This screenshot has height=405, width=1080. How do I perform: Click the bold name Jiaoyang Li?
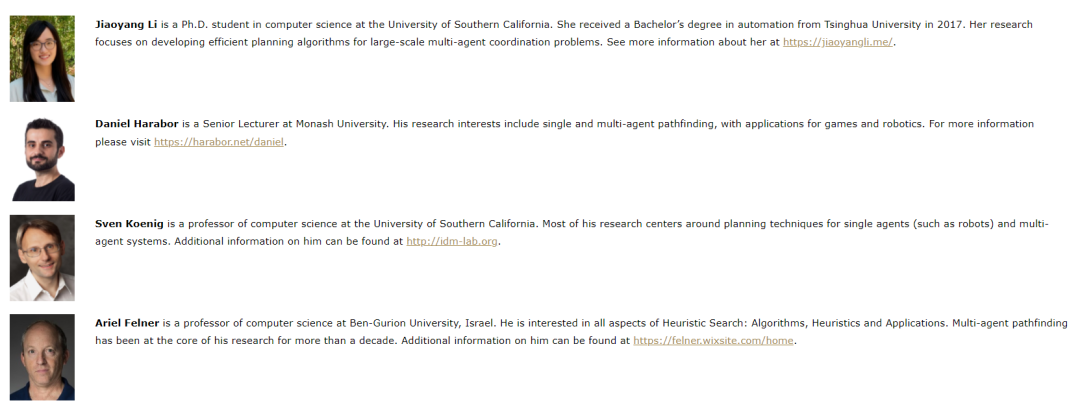click(125, 24)
